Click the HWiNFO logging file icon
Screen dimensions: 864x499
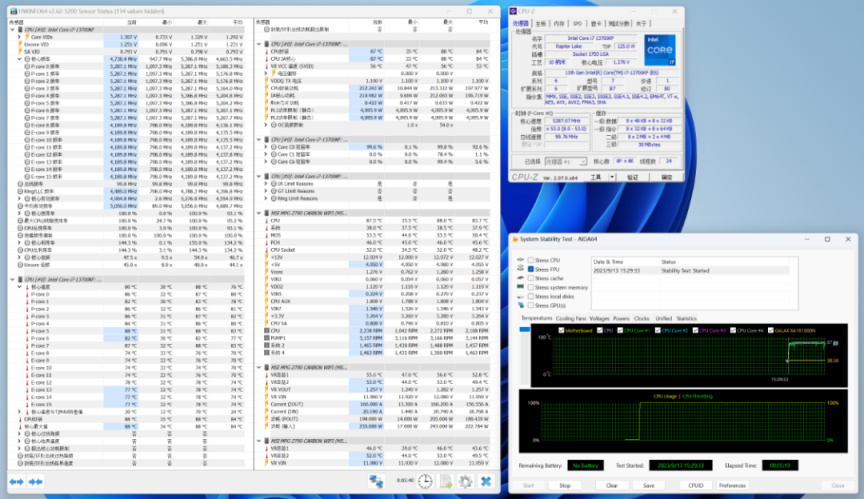click(445, 481)
